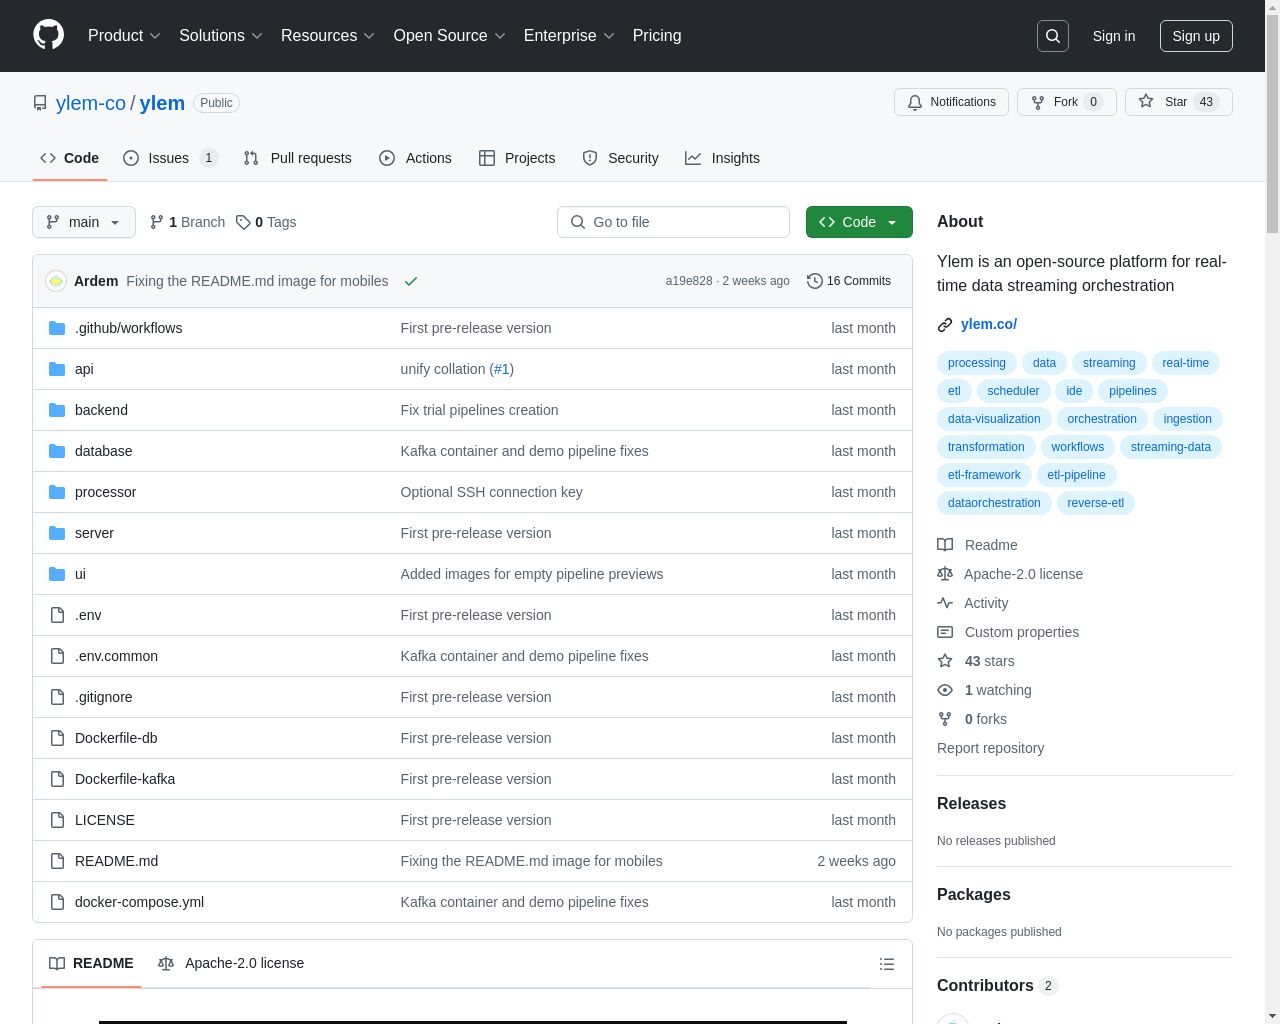Open the green Code dropdown
The height and width of the screenshot is (1024, 1280).
click(859, 222)
